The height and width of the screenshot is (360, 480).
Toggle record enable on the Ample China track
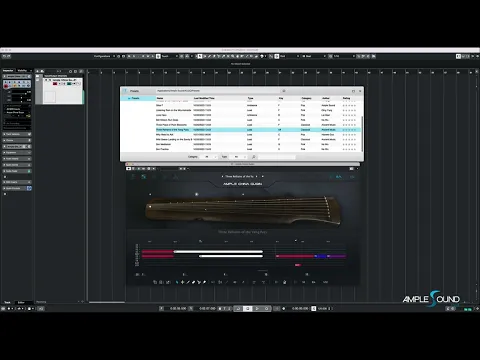tap(55, 84)
